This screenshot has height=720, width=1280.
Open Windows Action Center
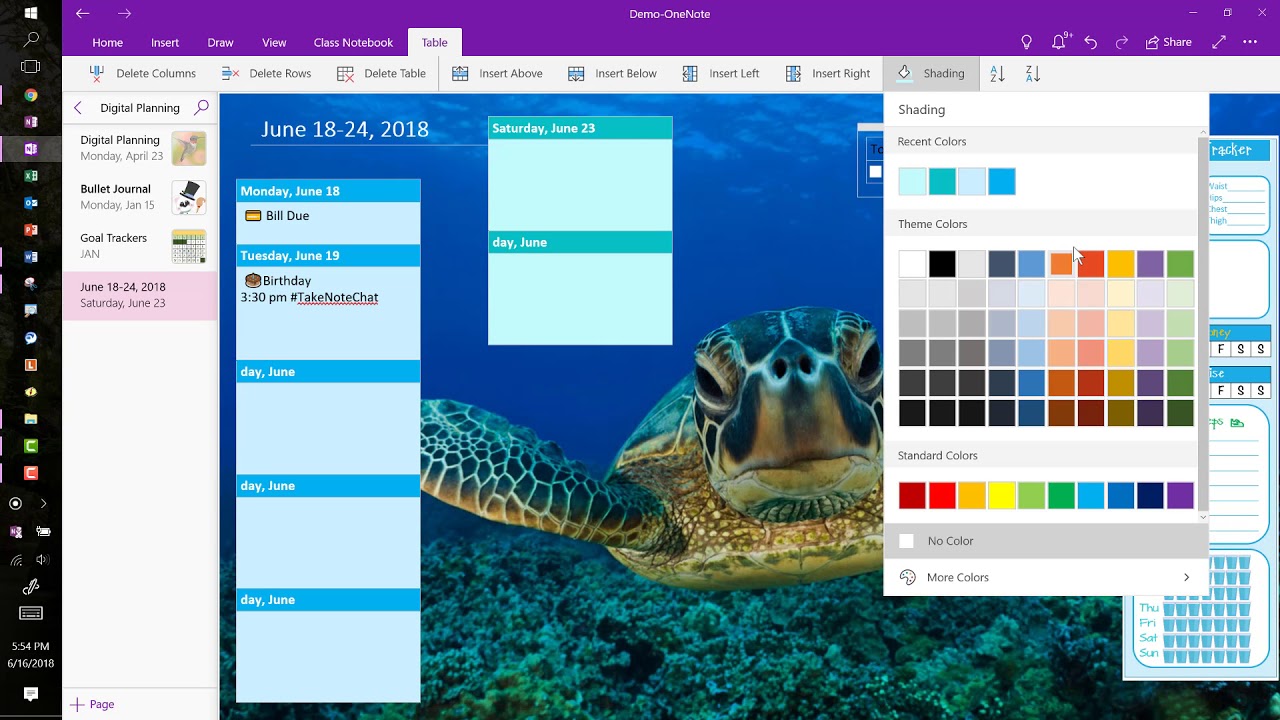pyautogui.click(x=31, y=693)
